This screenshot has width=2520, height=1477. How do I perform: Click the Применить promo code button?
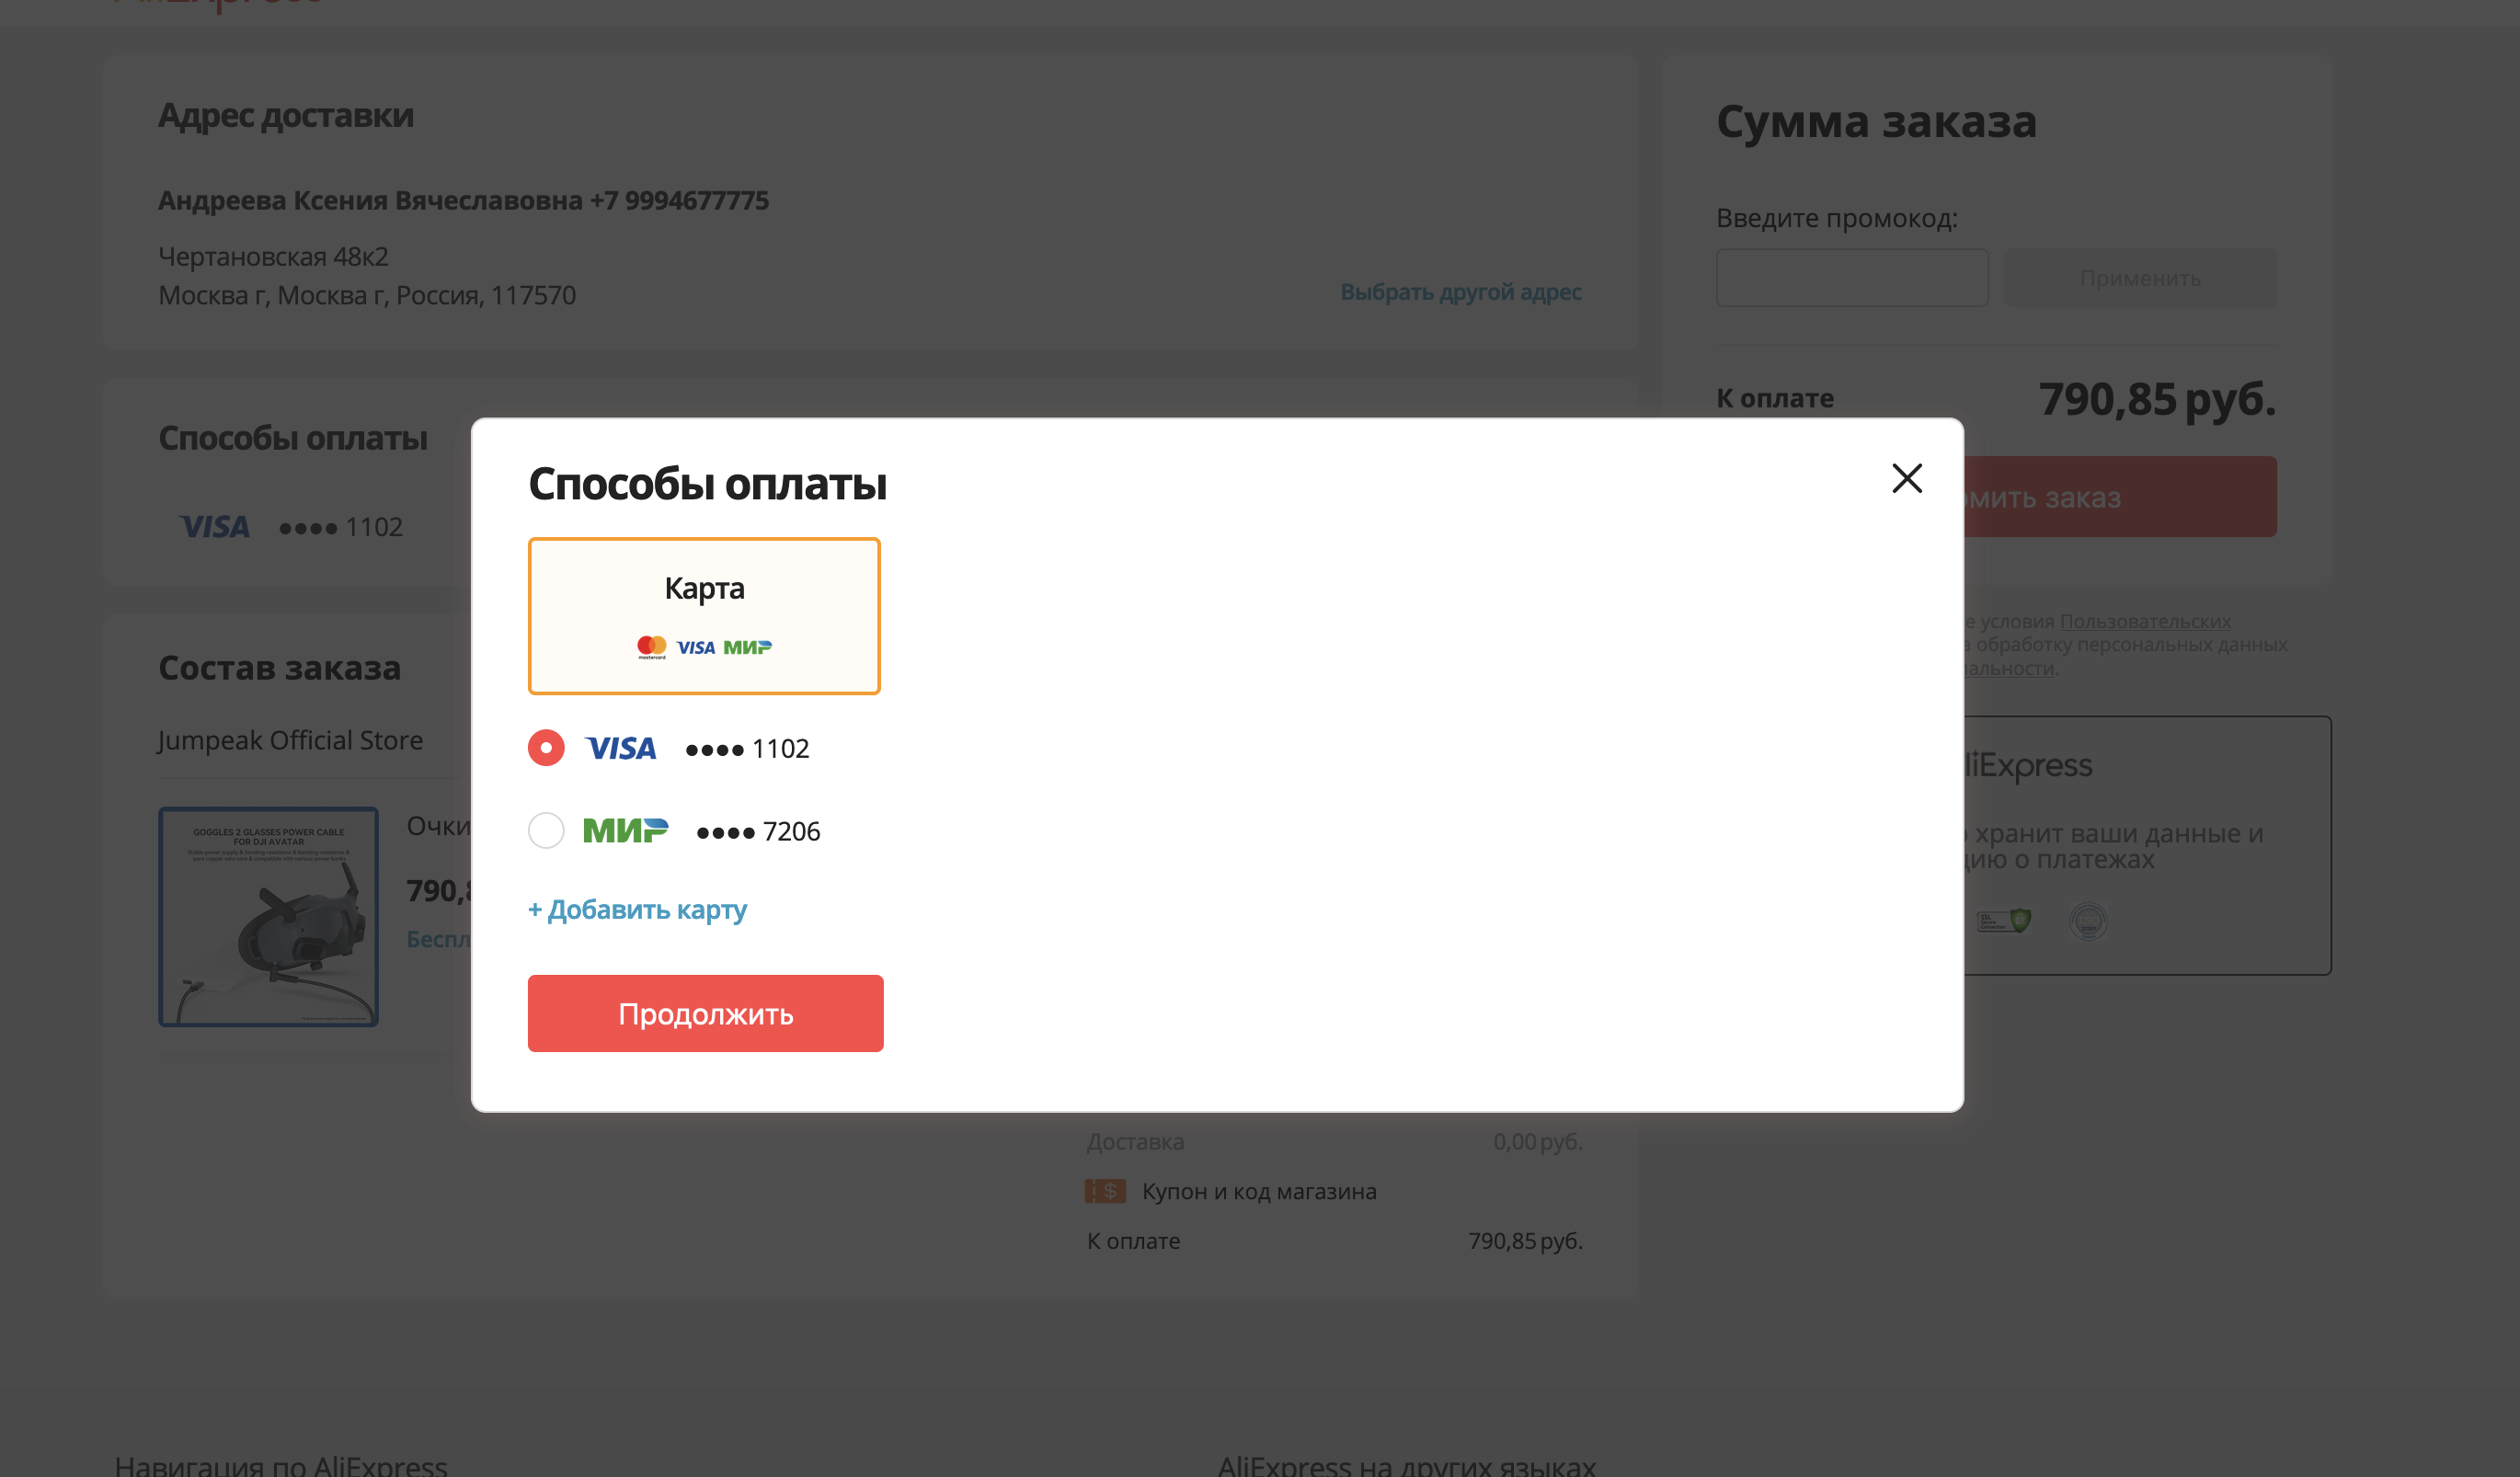pos(2140,278)
